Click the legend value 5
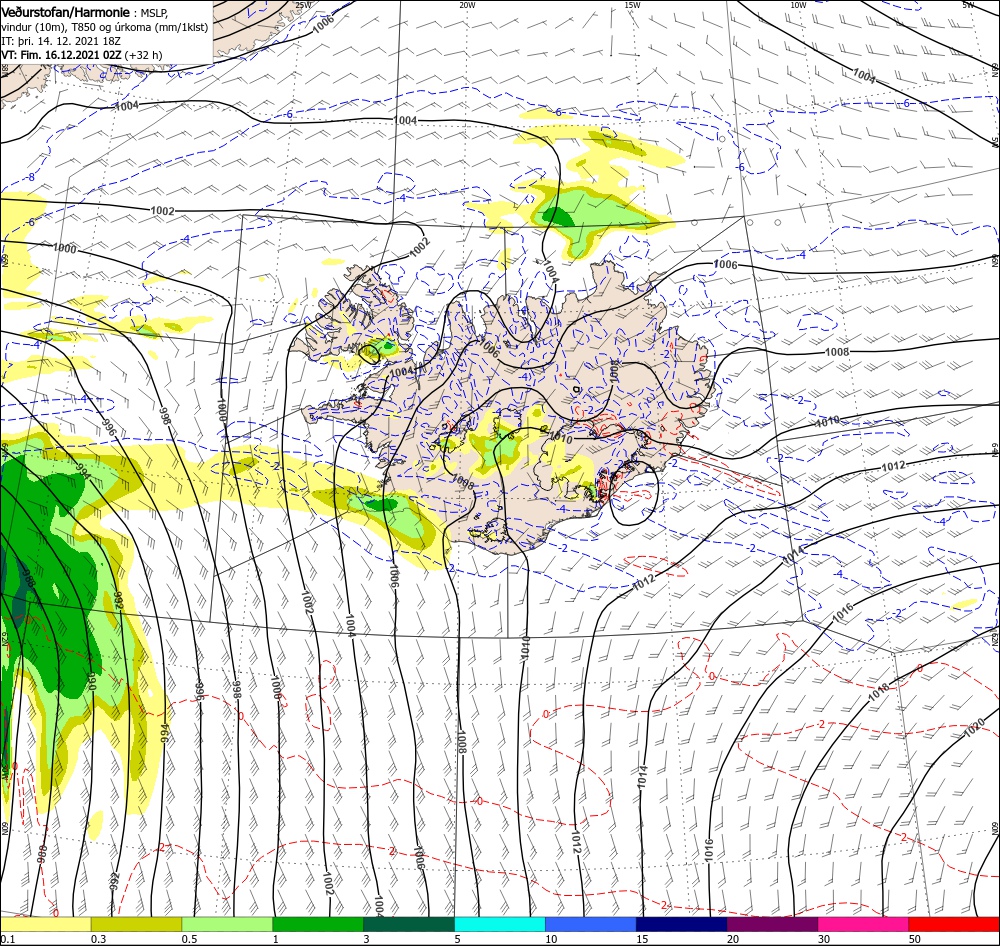The height and width of the screenshot is (946, 1000). tap(457, 939)
